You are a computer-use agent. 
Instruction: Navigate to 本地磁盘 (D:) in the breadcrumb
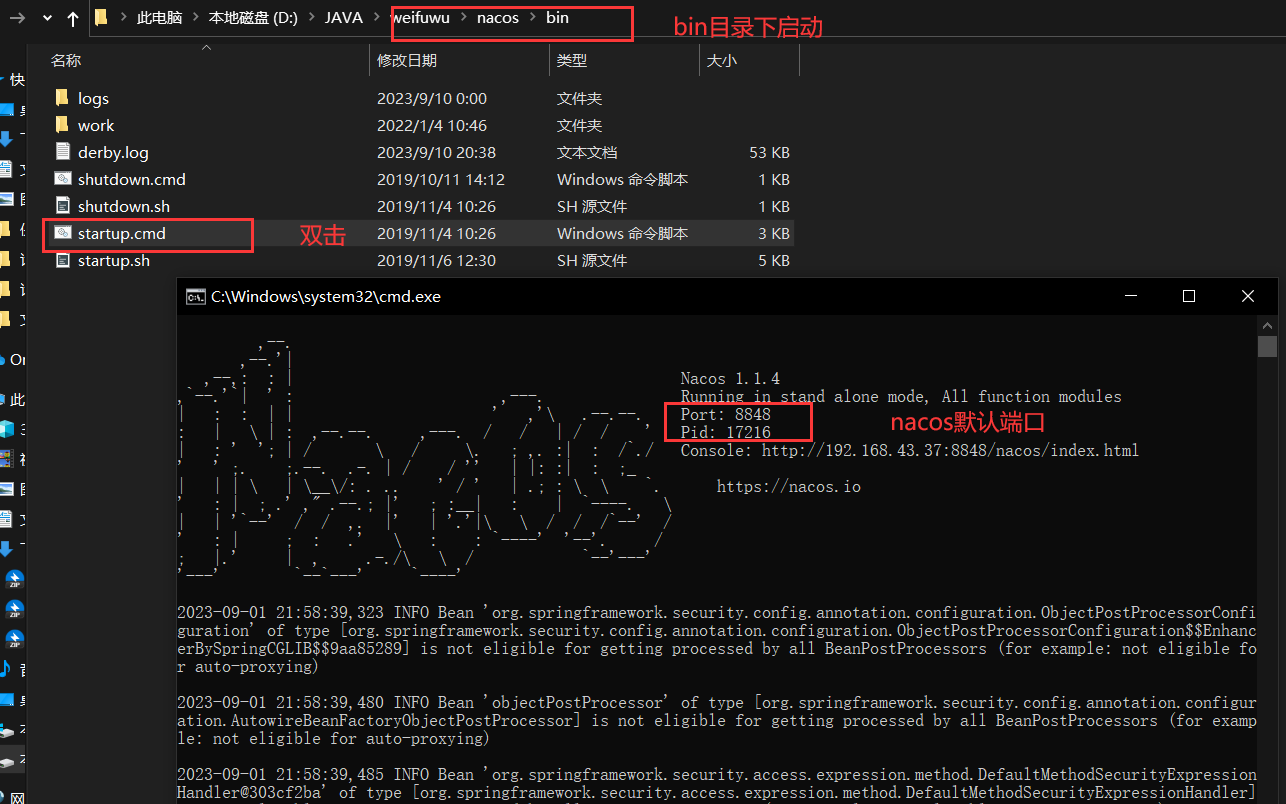click(x=253, y=18)
